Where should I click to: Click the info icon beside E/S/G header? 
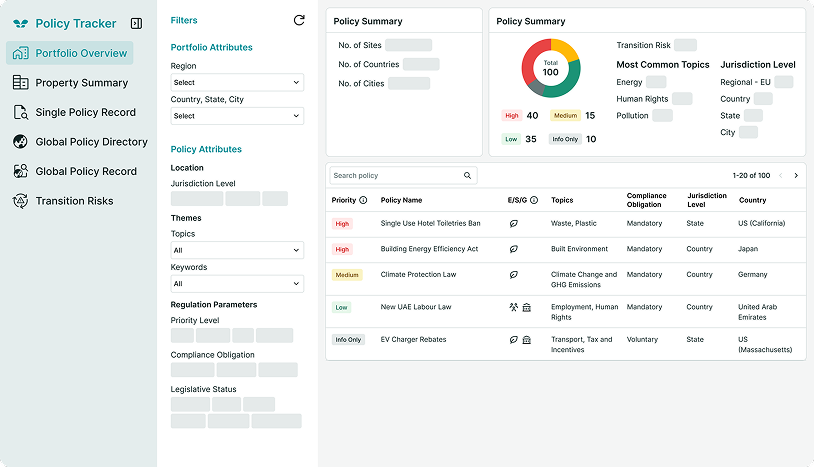tap(535, 200)
